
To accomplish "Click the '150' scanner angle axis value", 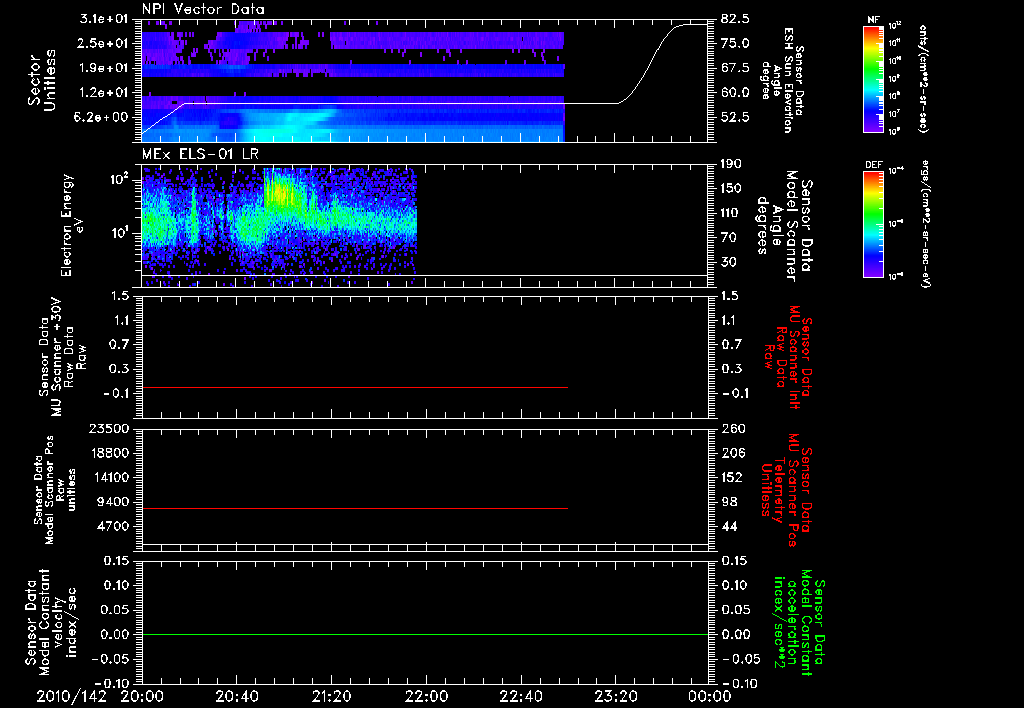I will coord(731,189).
